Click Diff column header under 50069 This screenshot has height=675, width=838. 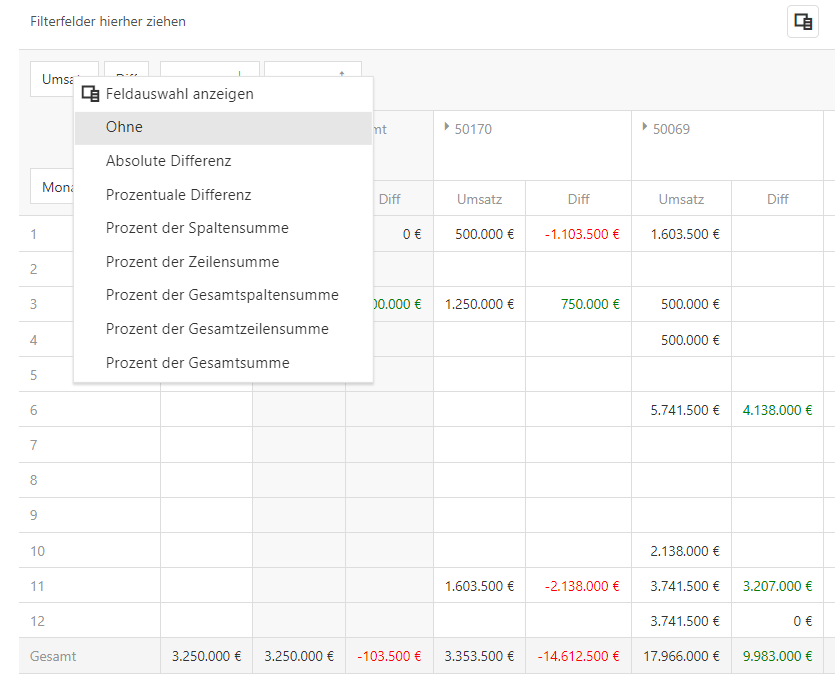click(777, 199)
